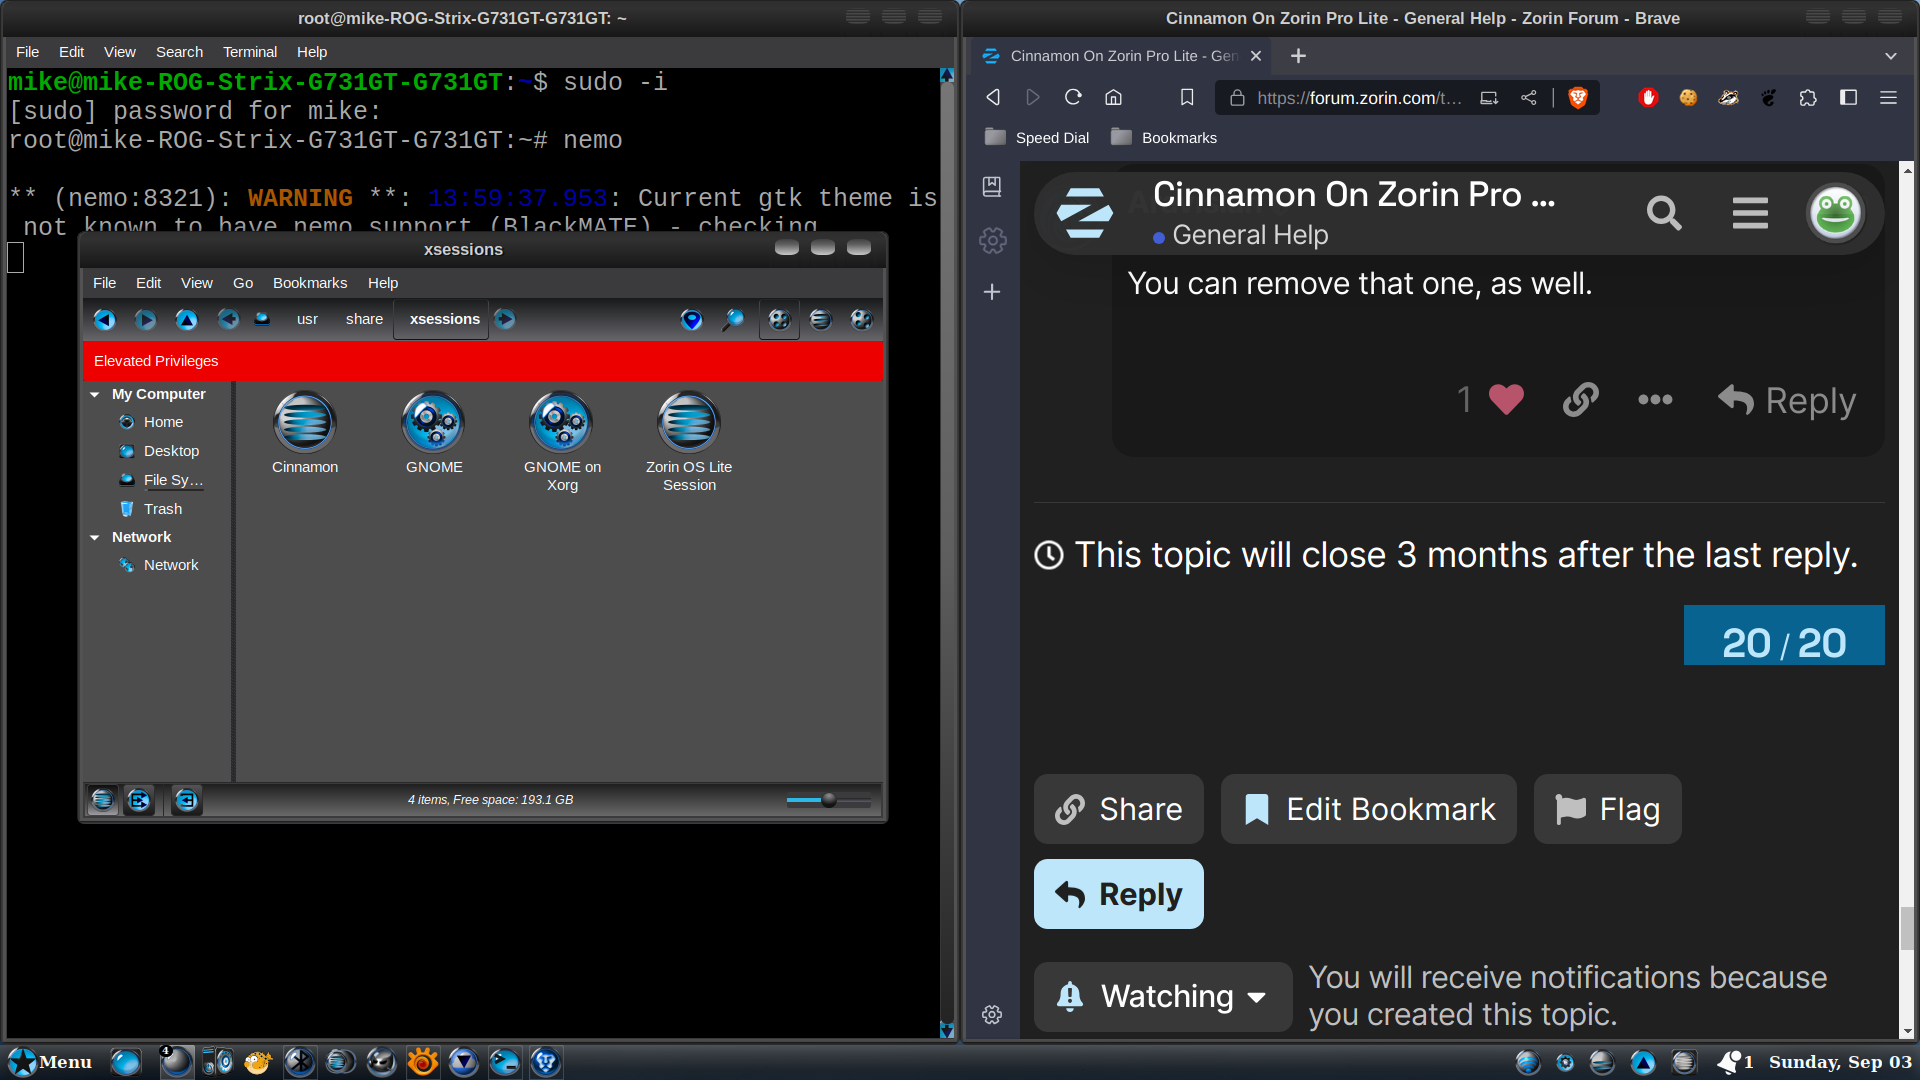Open a new tab in Brave
The image size is (1920, 1080).
pos(1298,56)
